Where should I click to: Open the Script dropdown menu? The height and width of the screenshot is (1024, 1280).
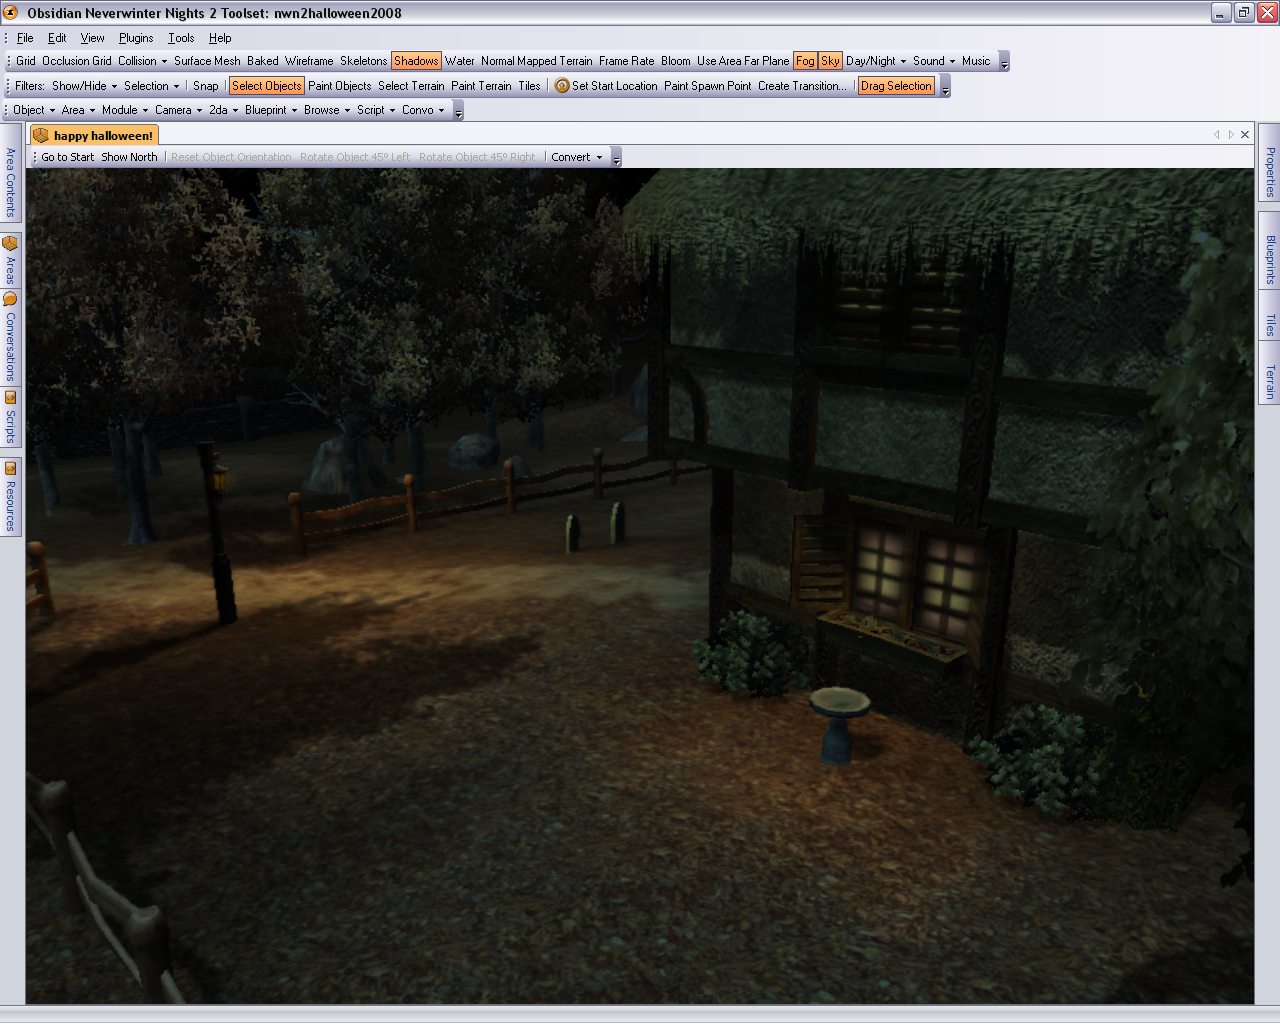pos(376,110)
